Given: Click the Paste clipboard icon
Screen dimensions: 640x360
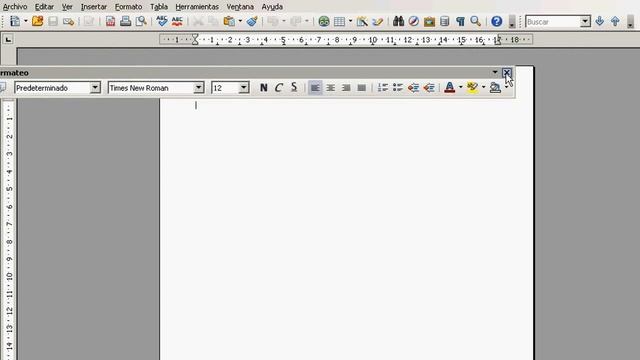Looking at the screenshot, I should [x=229, y=21].
